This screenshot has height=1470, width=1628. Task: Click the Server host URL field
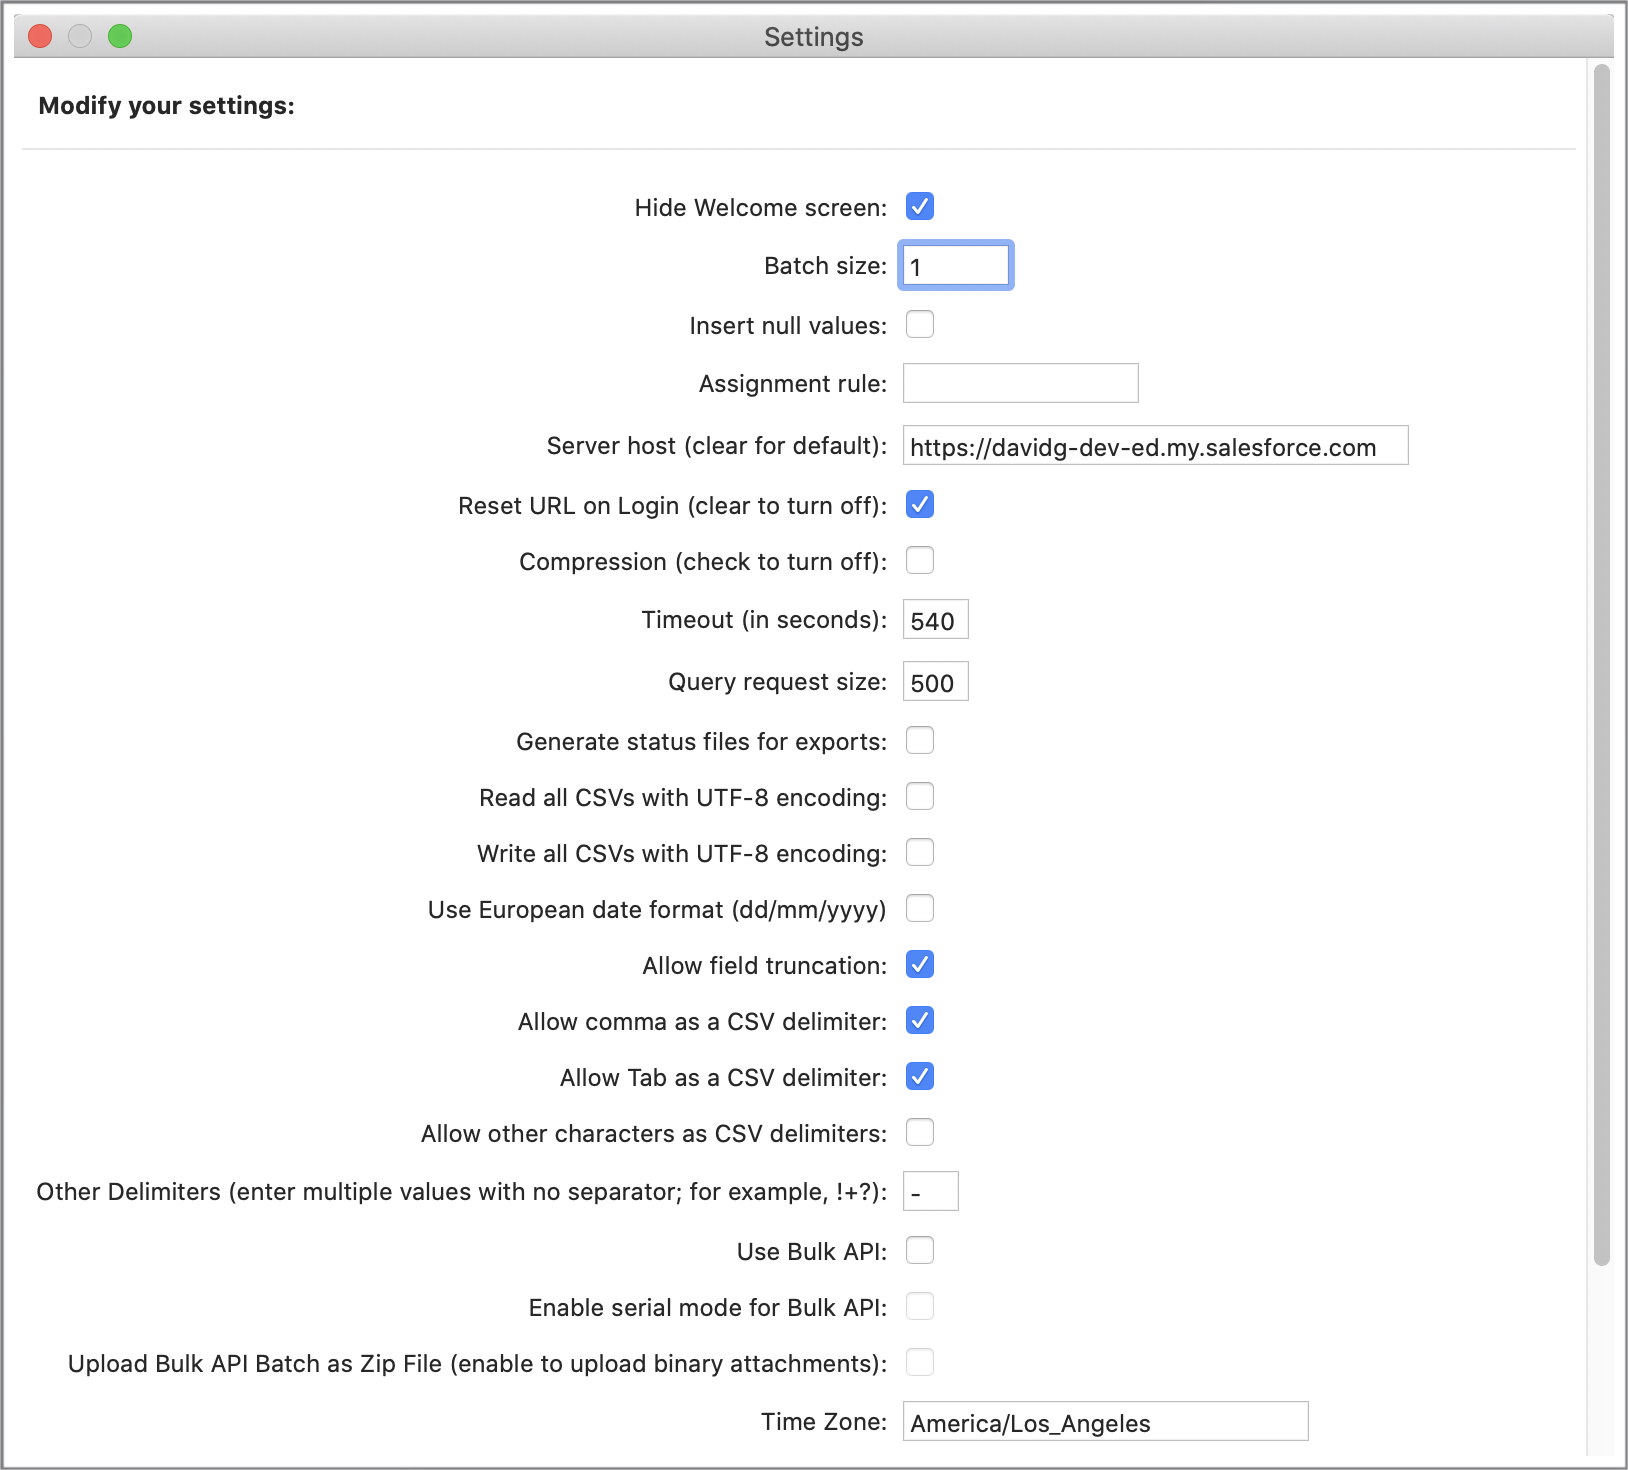[1154, 446]
